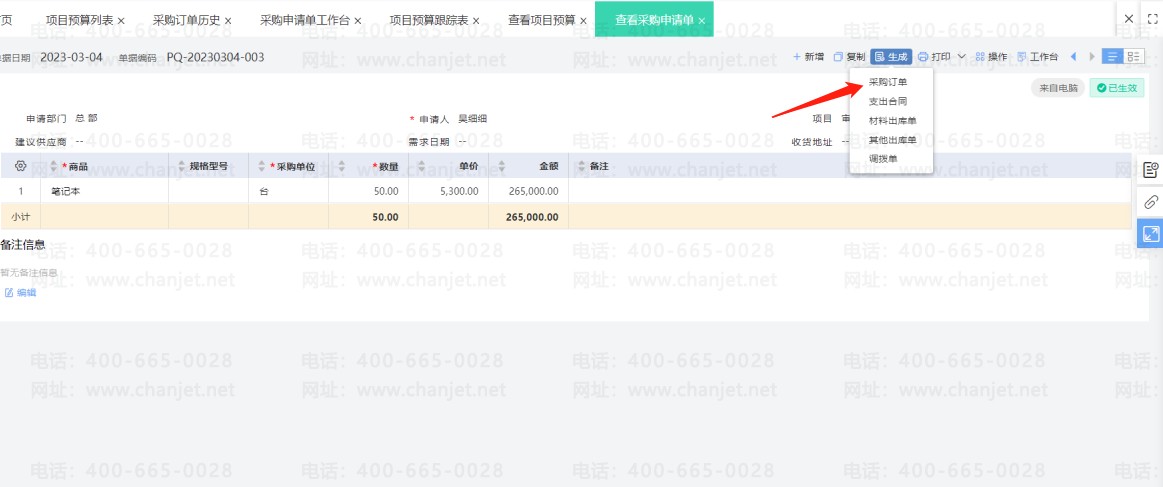Viewport: 1163px width, 487px height.
Task: Click the 台 purchase unit cell
Action: (x=289, y=191)
